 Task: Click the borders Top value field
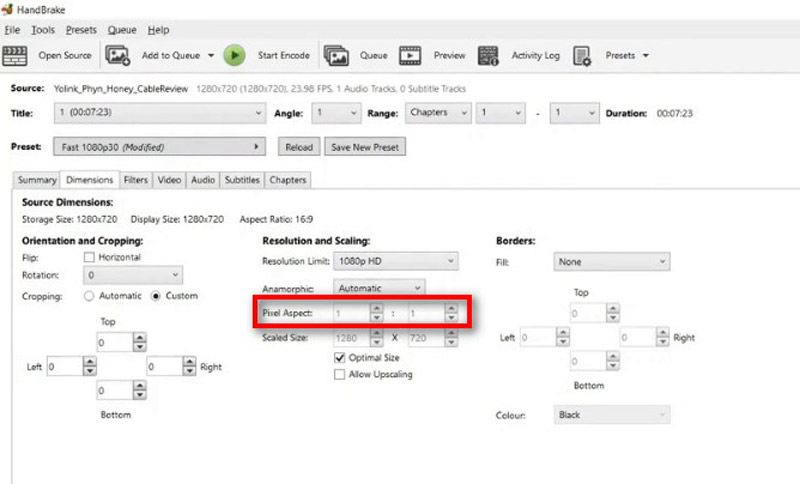pyautogui.click(x=588, y=313)
